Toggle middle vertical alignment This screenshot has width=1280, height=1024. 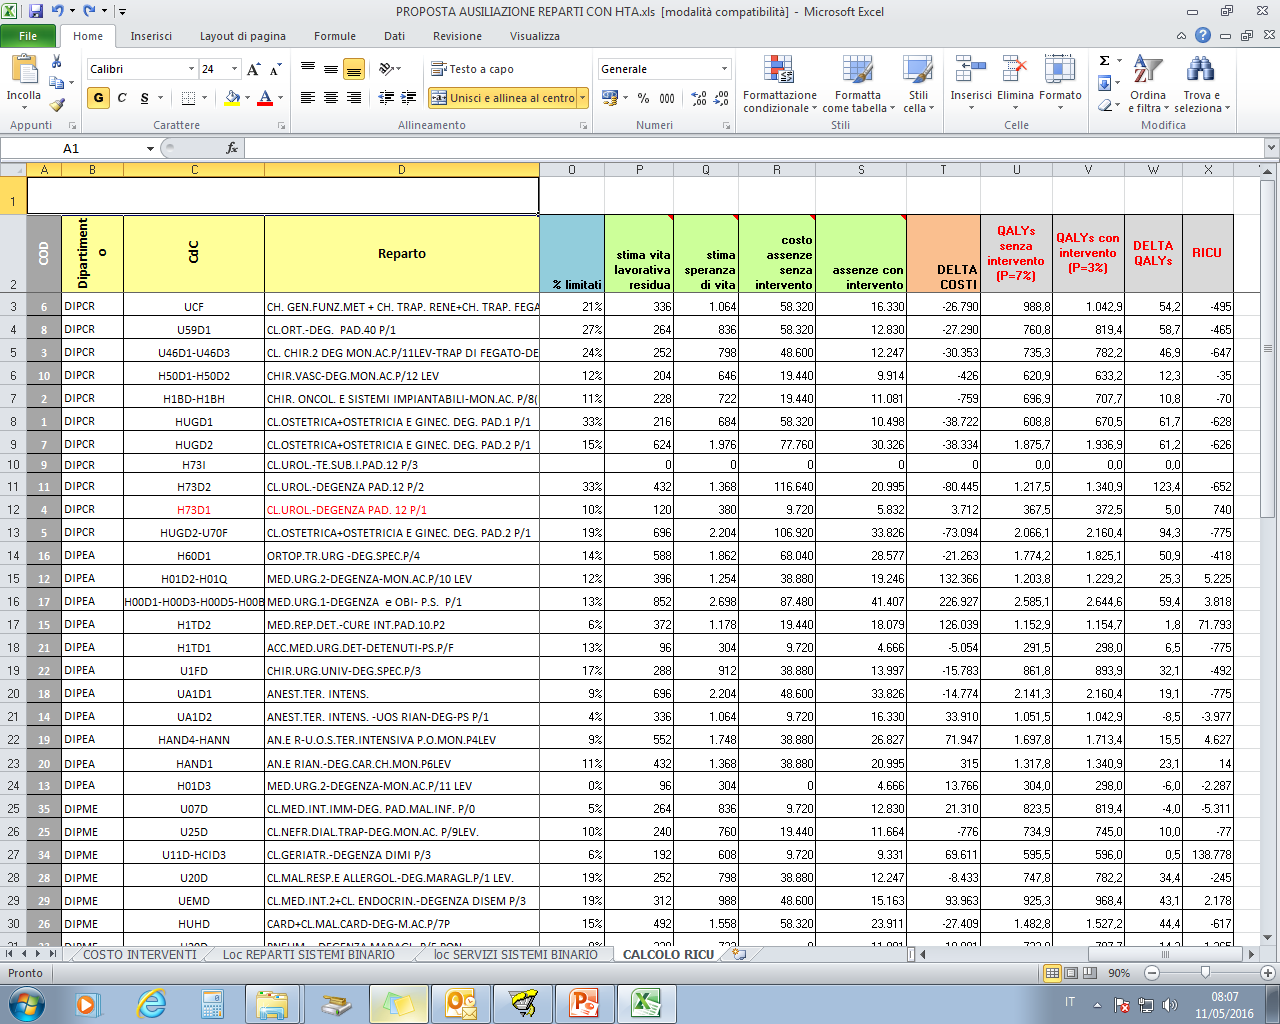pyautogui.click(x=331, y=69)
